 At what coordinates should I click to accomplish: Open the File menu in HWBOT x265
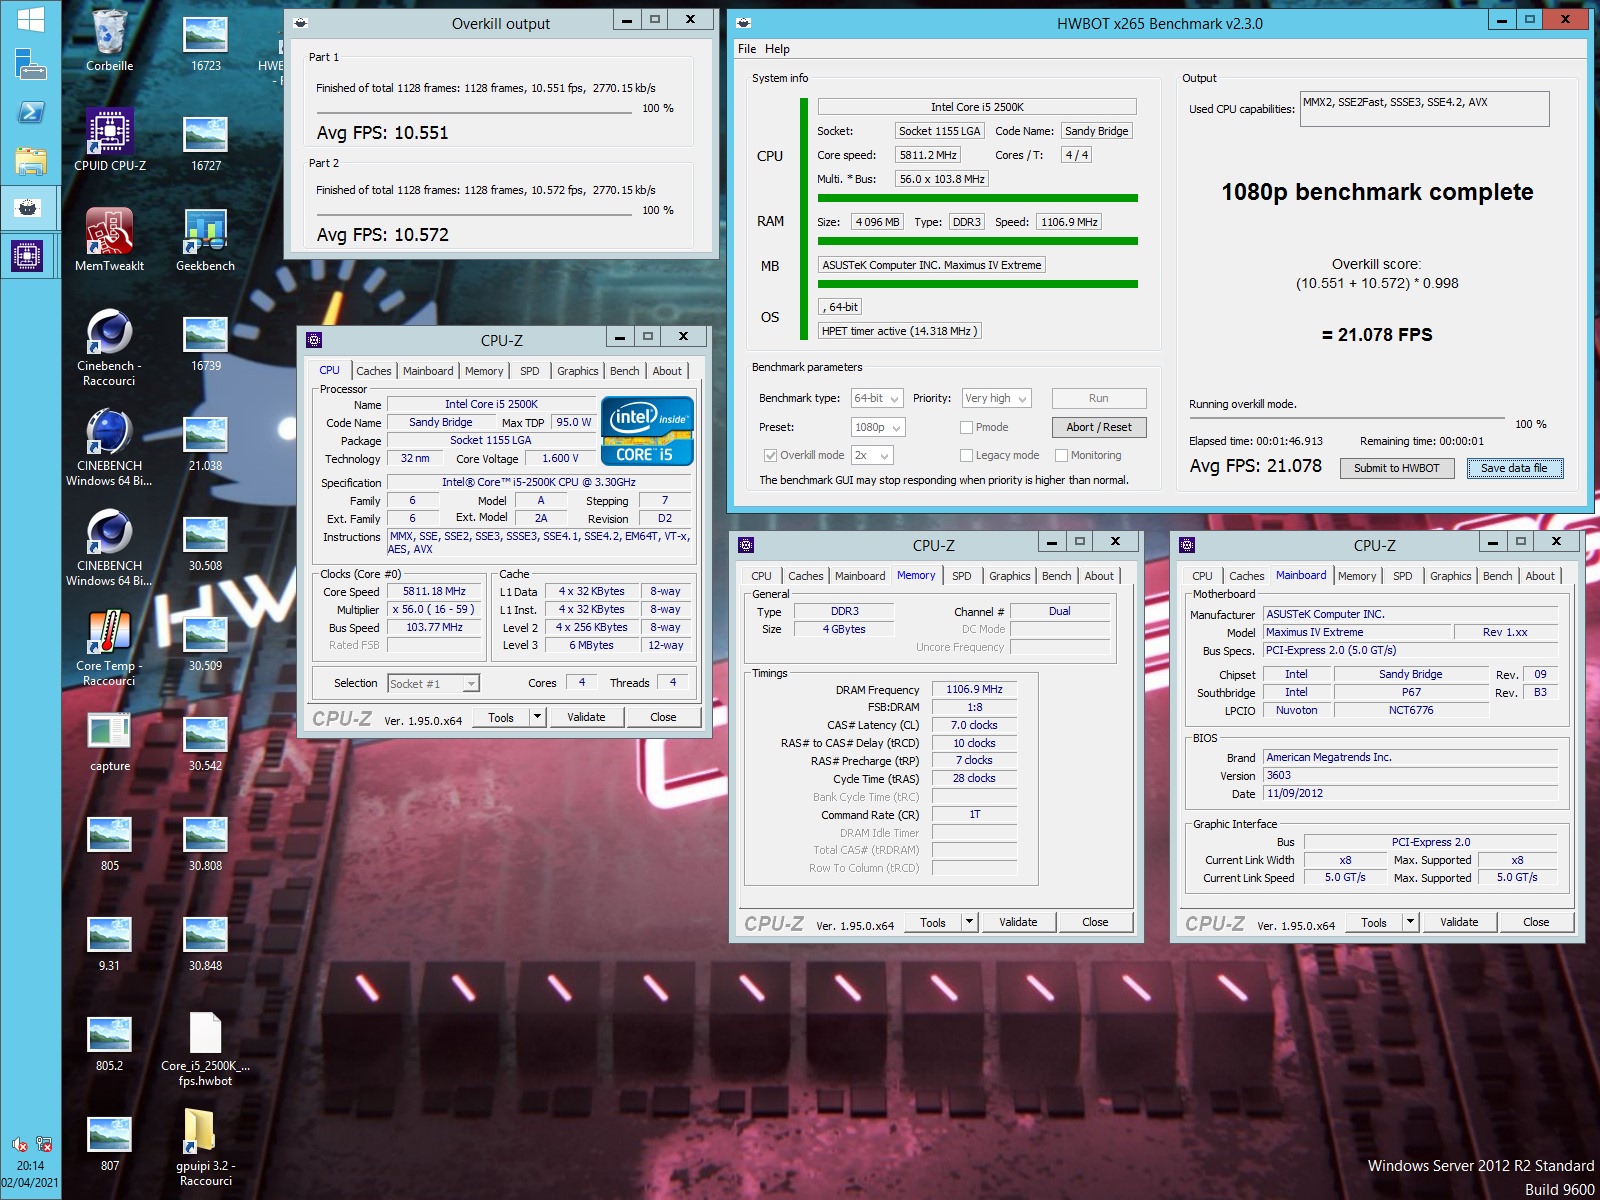coord(747,49)
